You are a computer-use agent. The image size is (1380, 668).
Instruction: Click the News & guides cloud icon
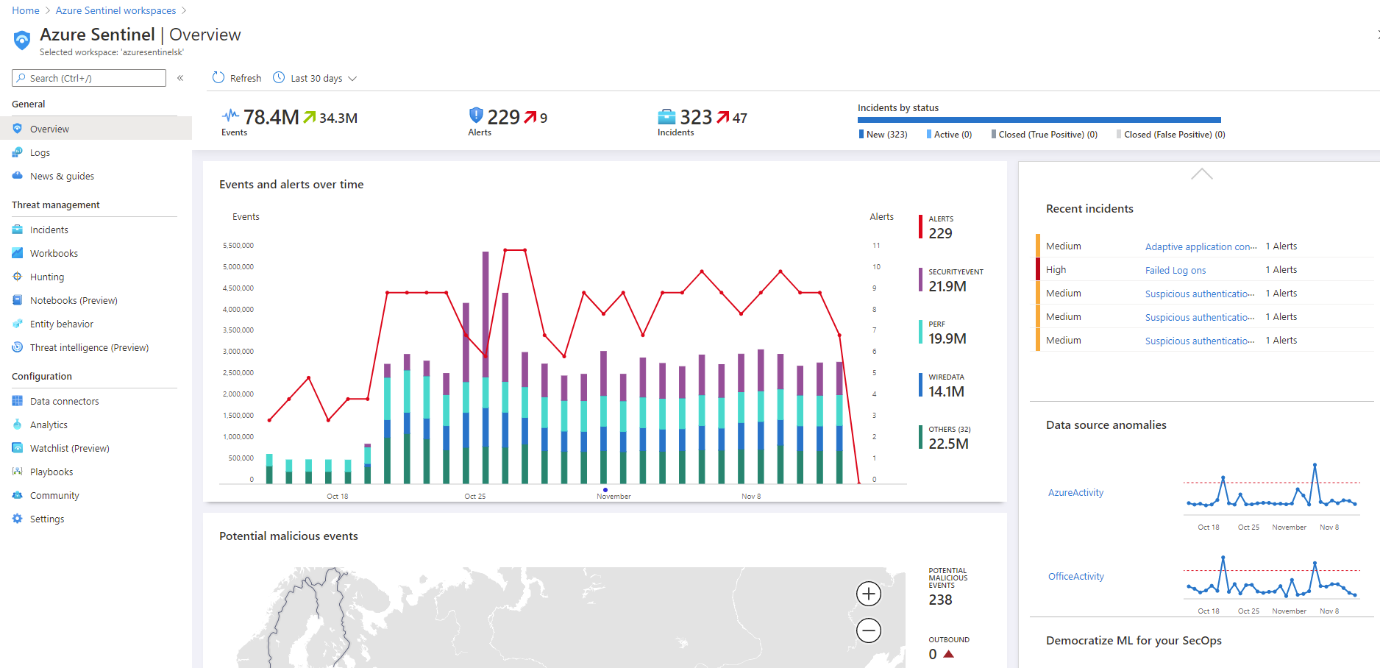point(18,176)
